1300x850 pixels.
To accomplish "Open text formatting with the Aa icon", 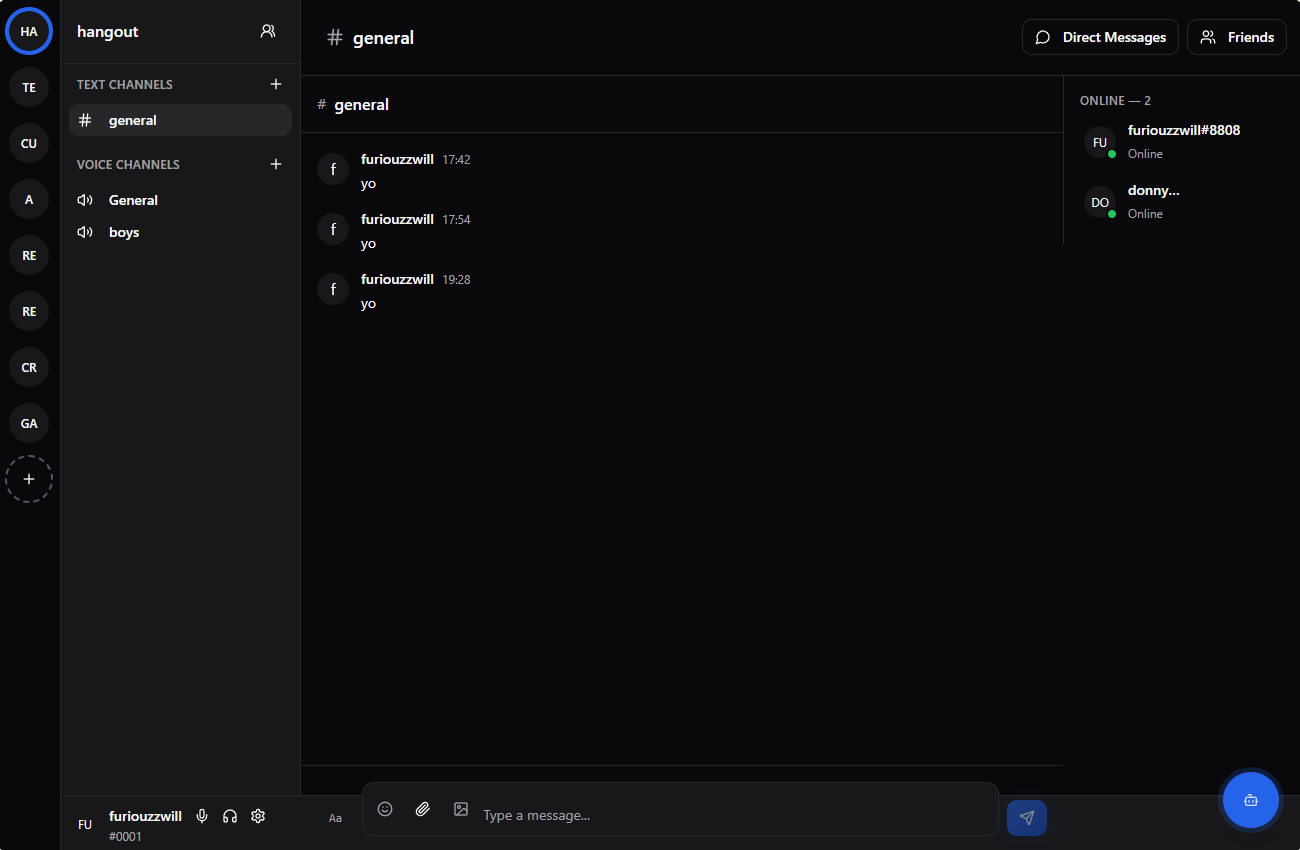I will pyautogui.click(x=335, y=817).
